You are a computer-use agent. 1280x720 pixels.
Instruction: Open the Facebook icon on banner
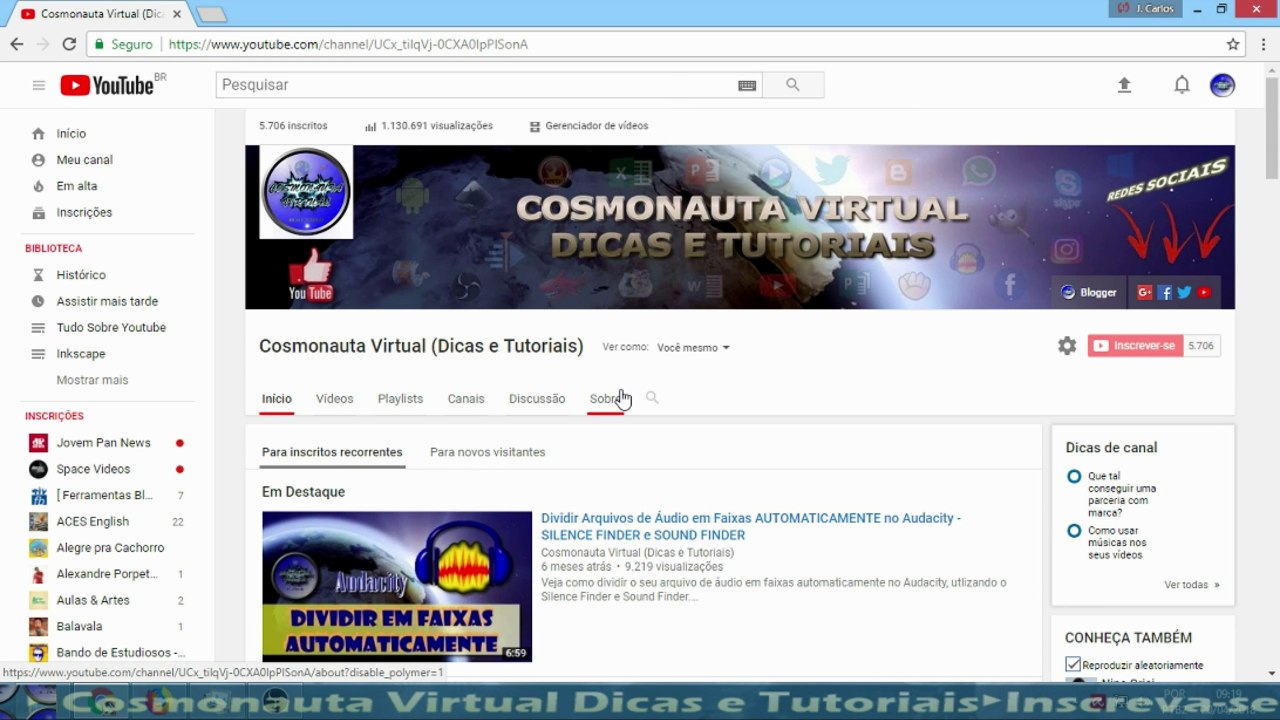[1165, 292]
